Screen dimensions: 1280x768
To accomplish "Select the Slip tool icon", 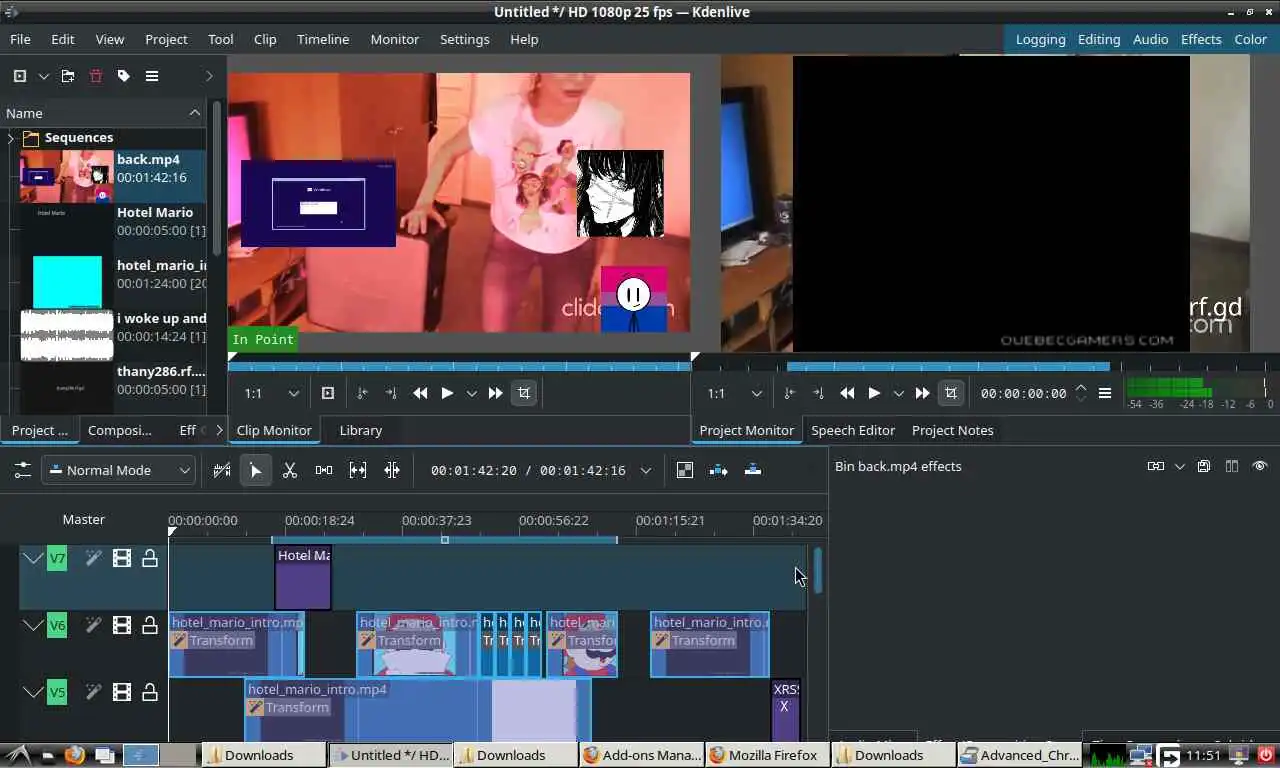I will click(358, 470).
